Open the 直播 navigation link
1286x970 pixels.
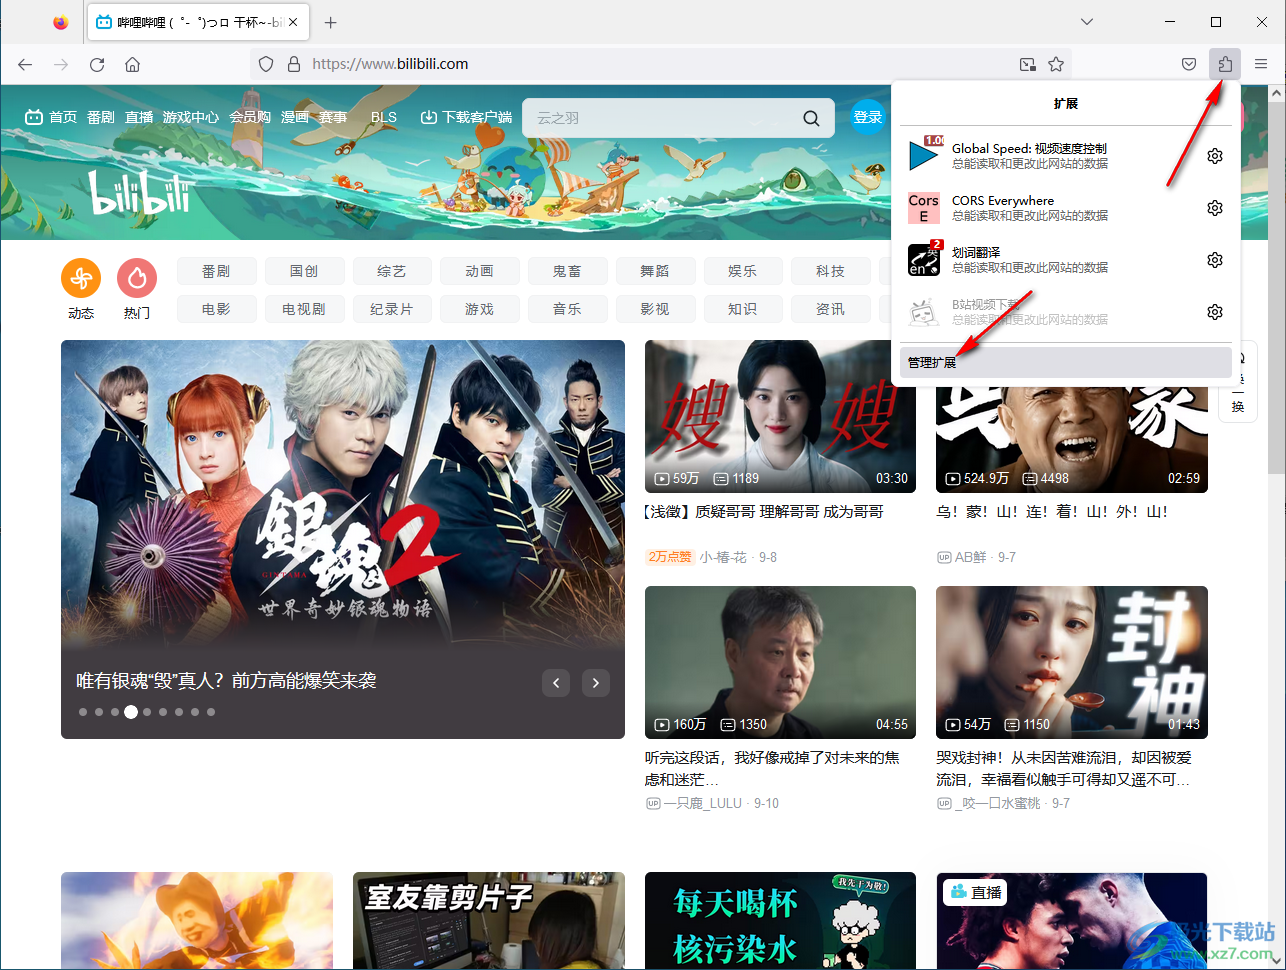pyautogui.click(x=139, y=117)
